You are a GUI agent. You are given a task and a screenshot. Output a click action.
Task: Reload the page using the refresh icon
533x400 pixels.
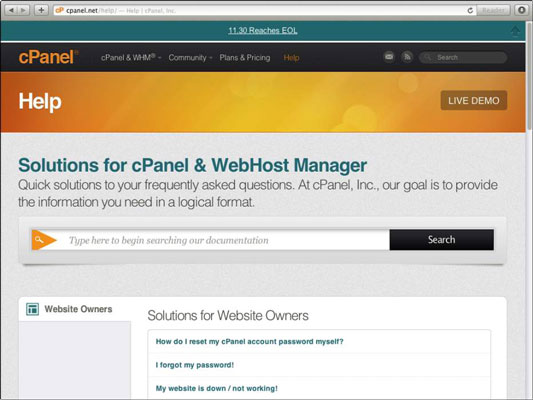click(470, 10)
